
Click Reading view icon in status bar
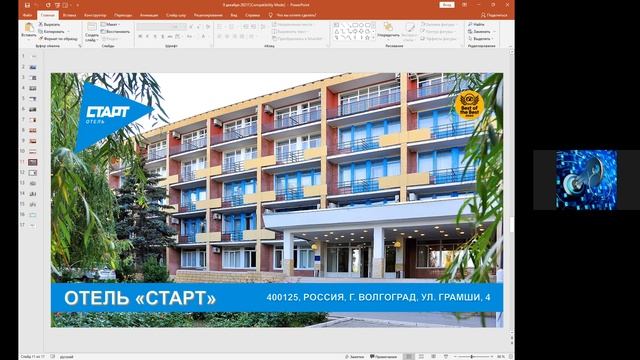coord(433,357)
